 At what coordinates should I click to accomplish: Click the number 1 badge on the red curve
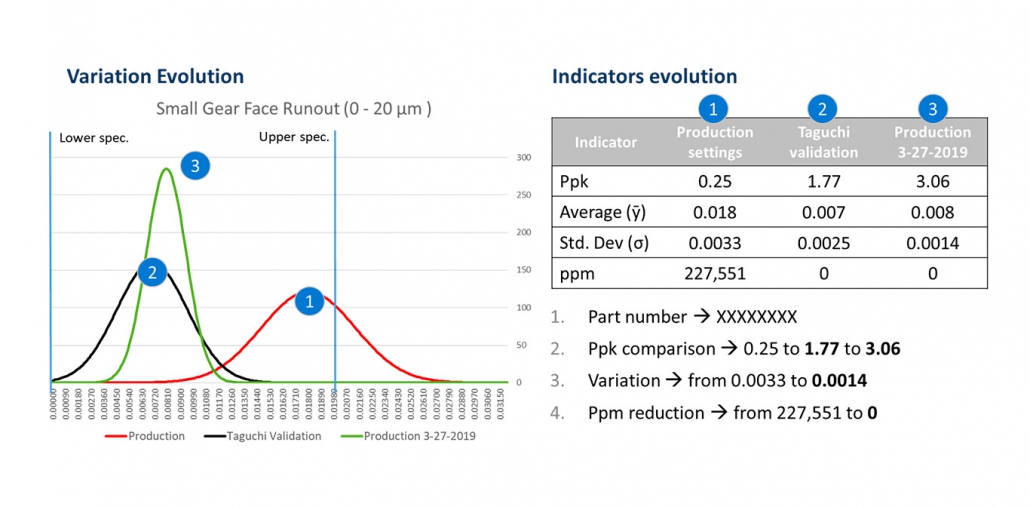[x=309, y=300]
